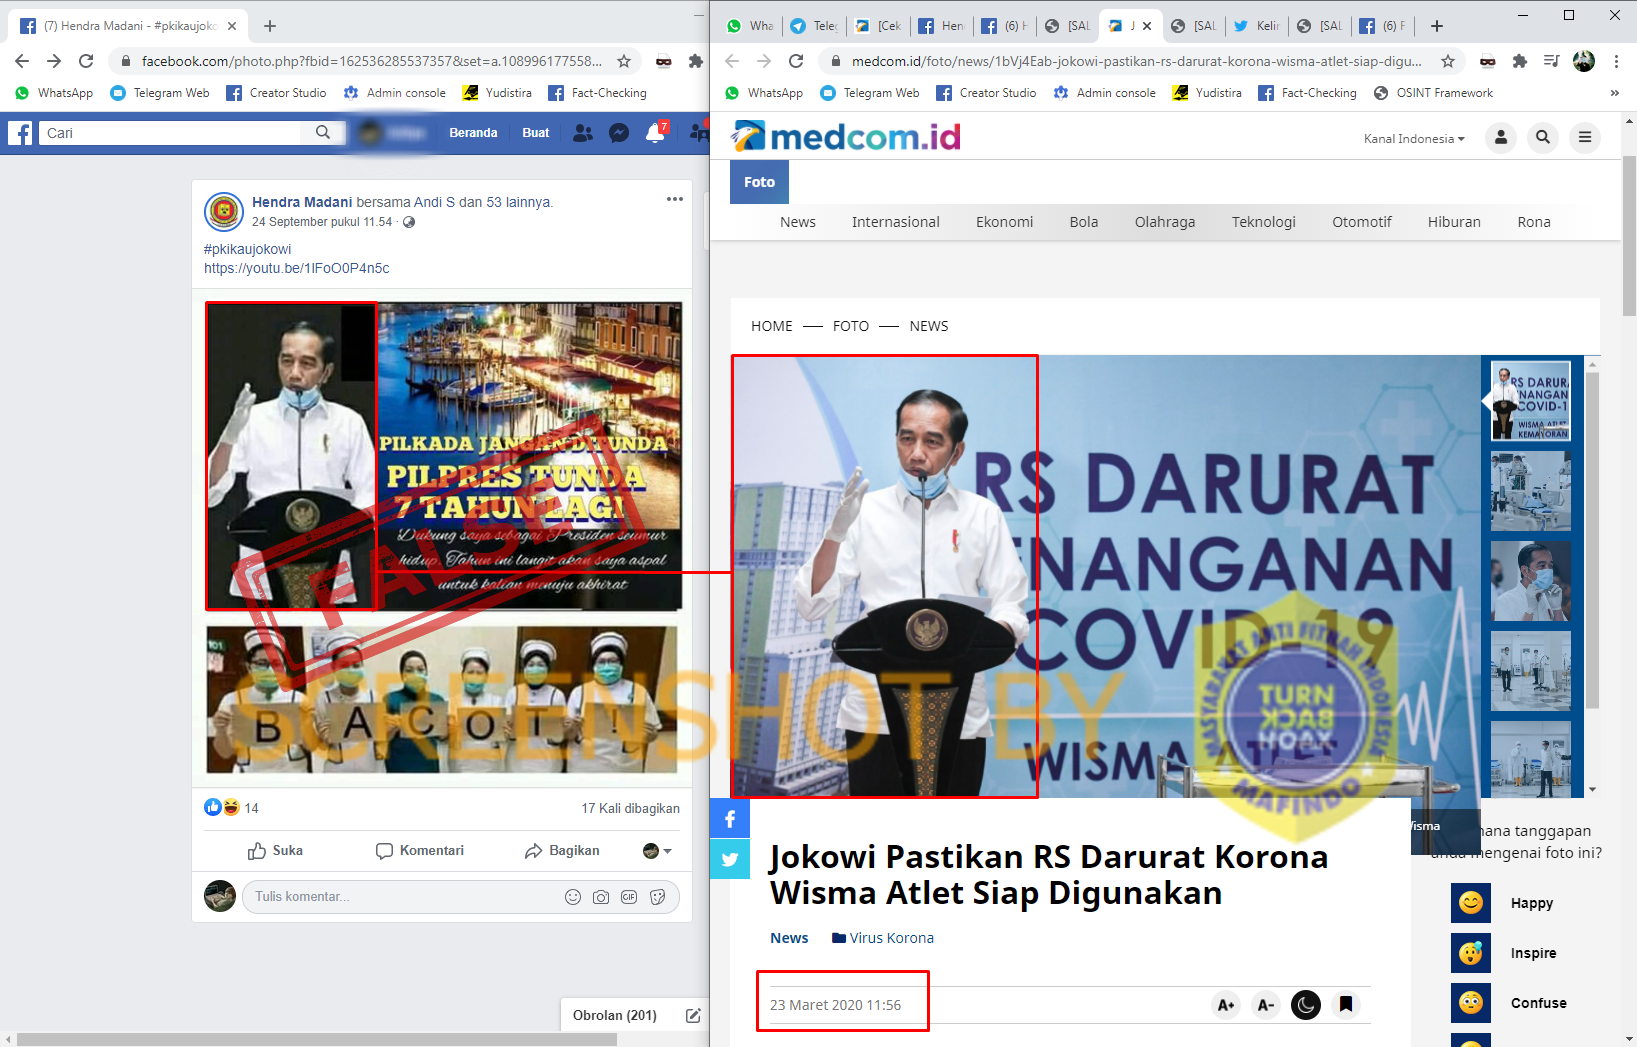Click medcom.id user account icon

click(1501, 138)
